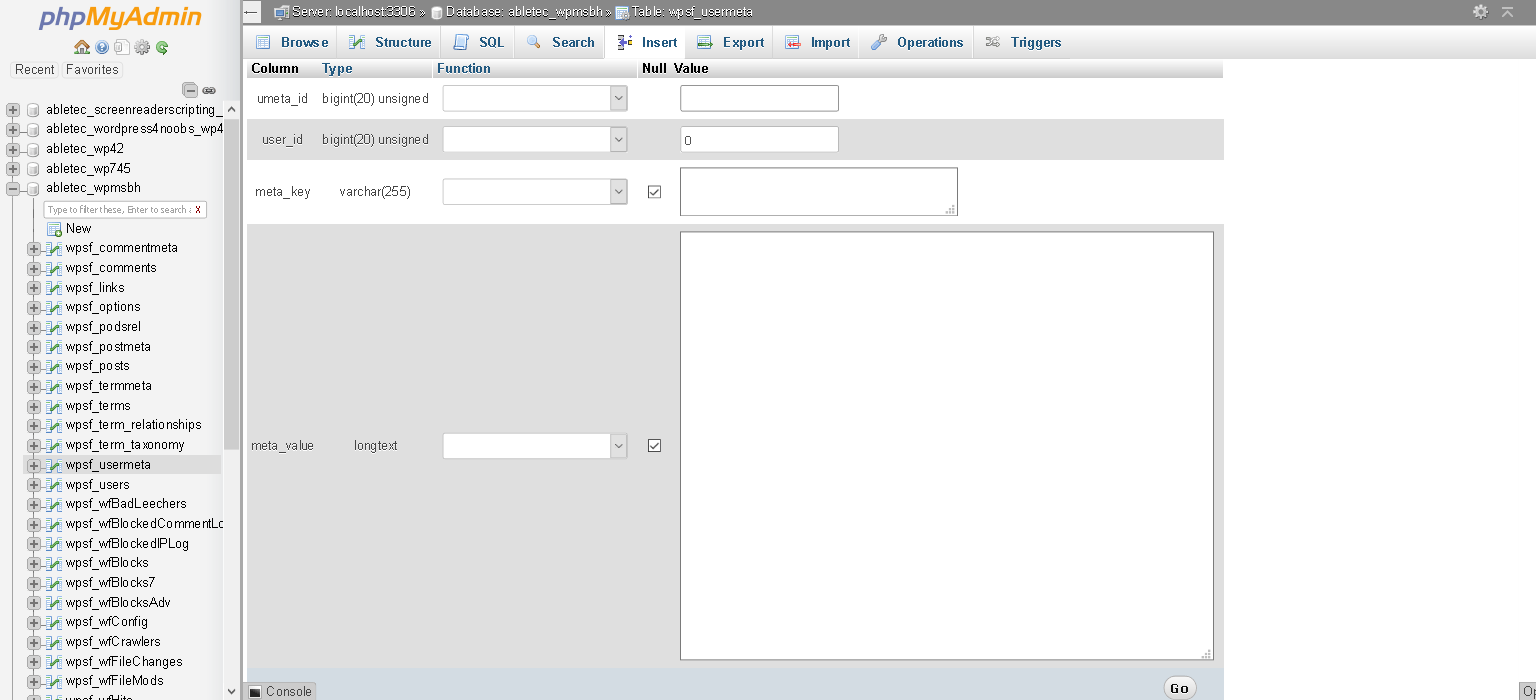1536x700 pixels.
Task: Click the wpsf_termmeta table icon
Action: [54, 386]
